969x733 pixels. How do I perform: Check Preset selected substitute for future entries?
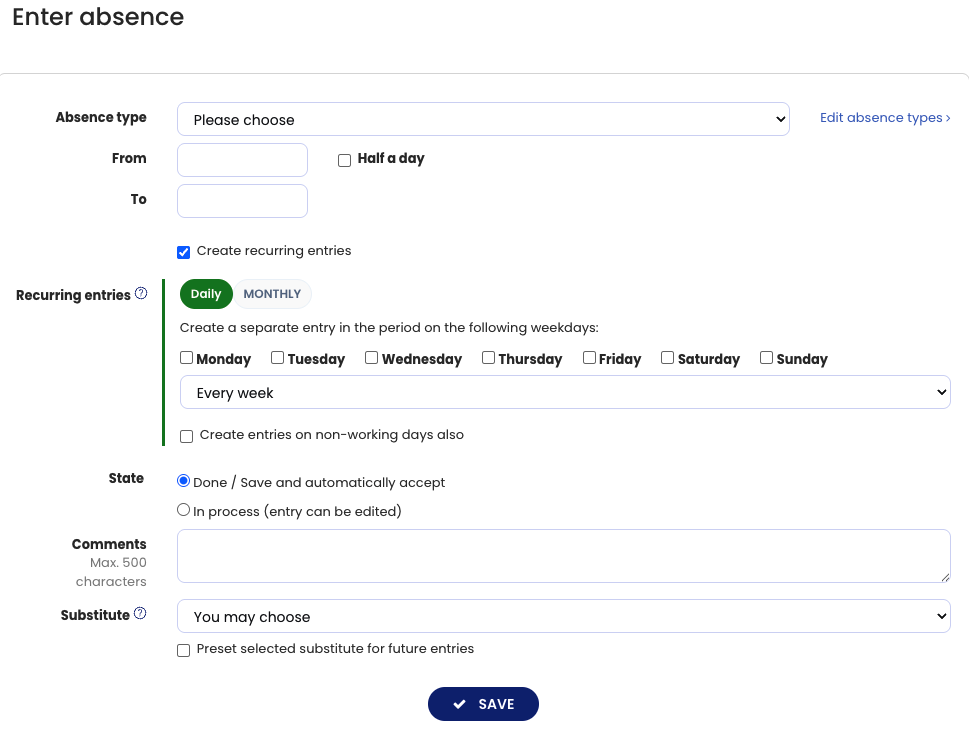183,650
